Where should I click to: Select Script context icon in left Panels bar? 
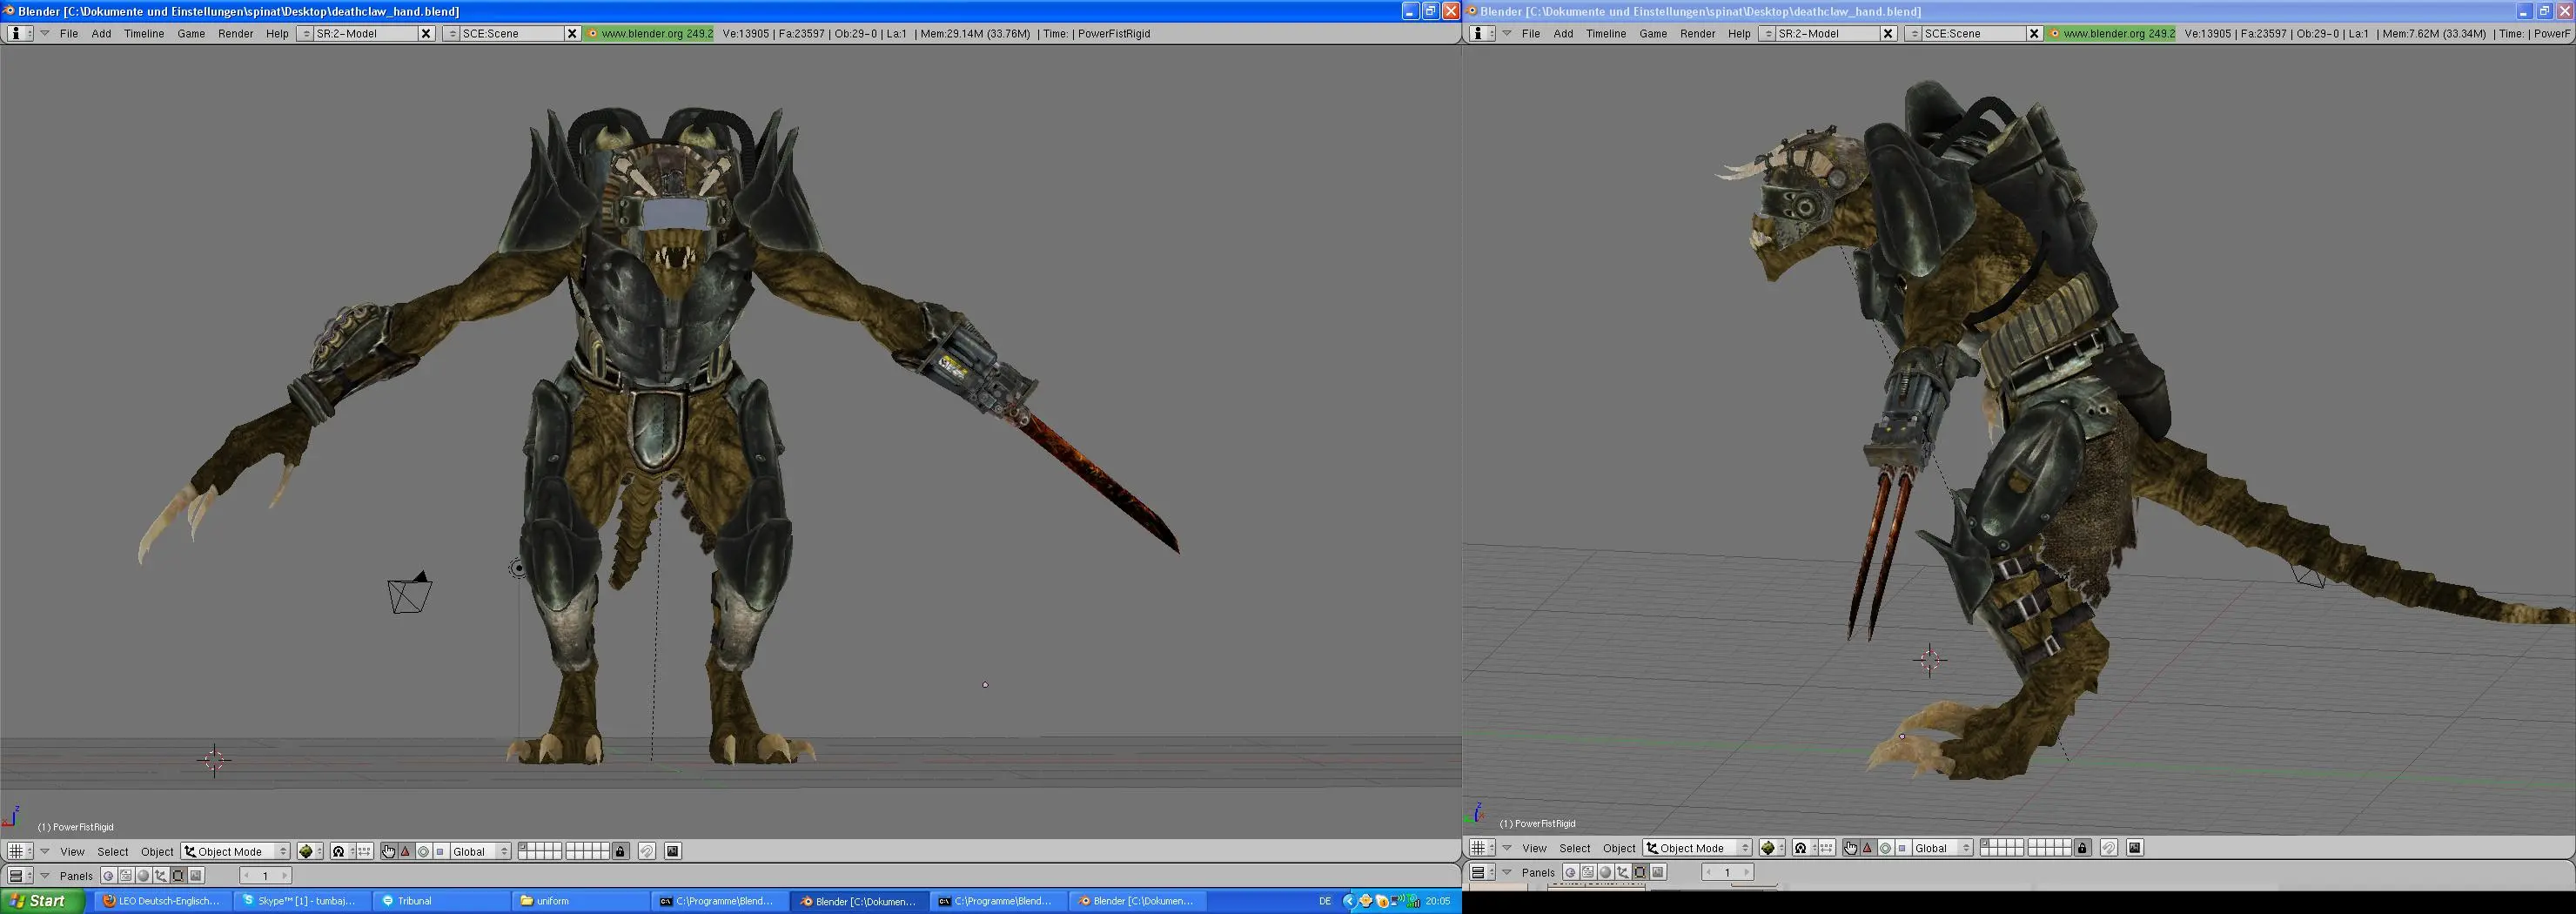126,876
